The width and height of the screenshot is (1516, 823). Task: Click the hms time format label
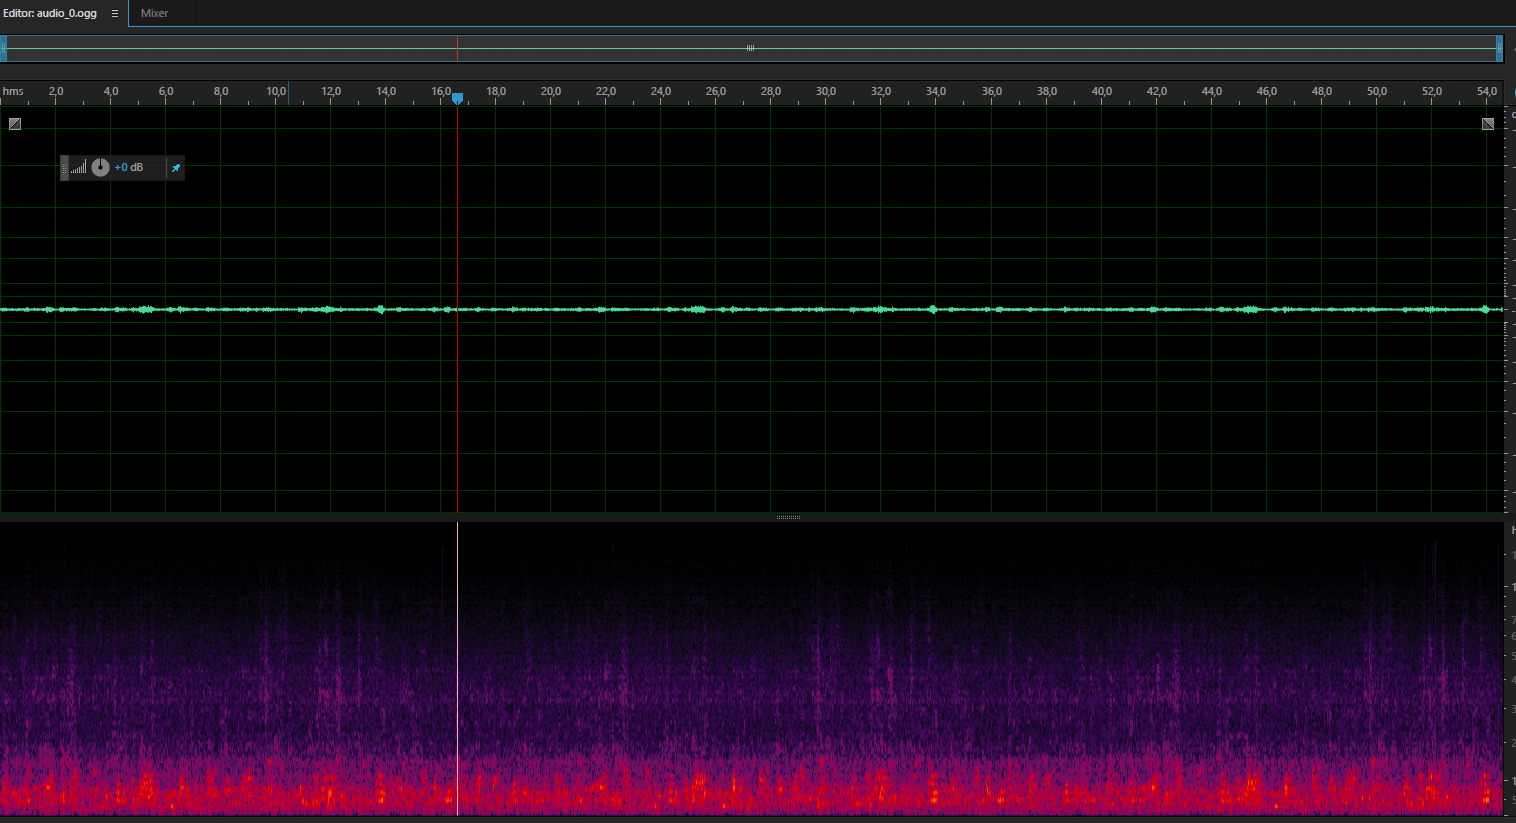[13, 91]
